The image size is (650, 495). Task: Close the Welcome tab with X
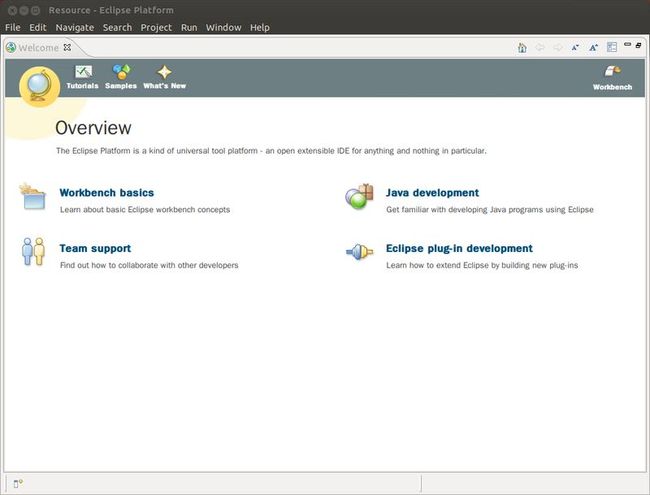[67, 47]
